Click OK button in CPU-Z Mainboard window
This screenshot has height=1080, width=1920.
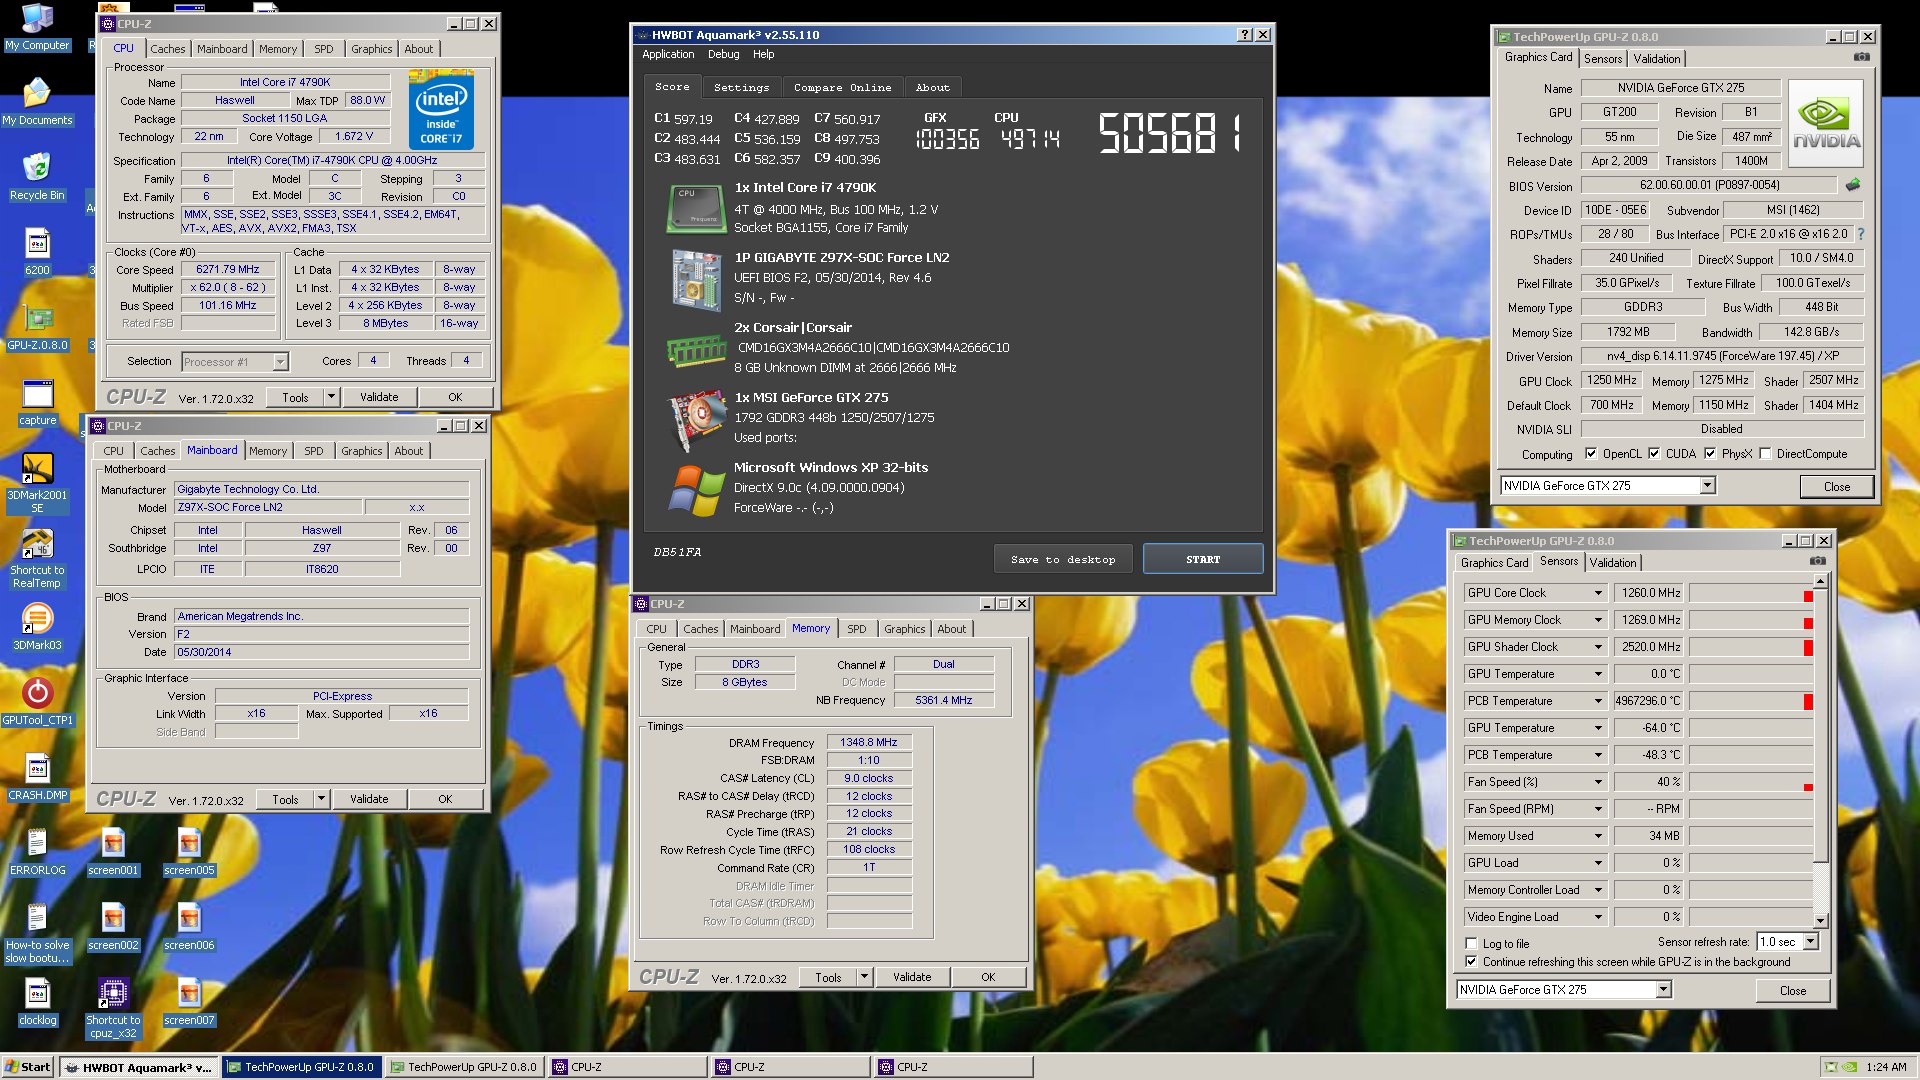click(x=445, y=799)
